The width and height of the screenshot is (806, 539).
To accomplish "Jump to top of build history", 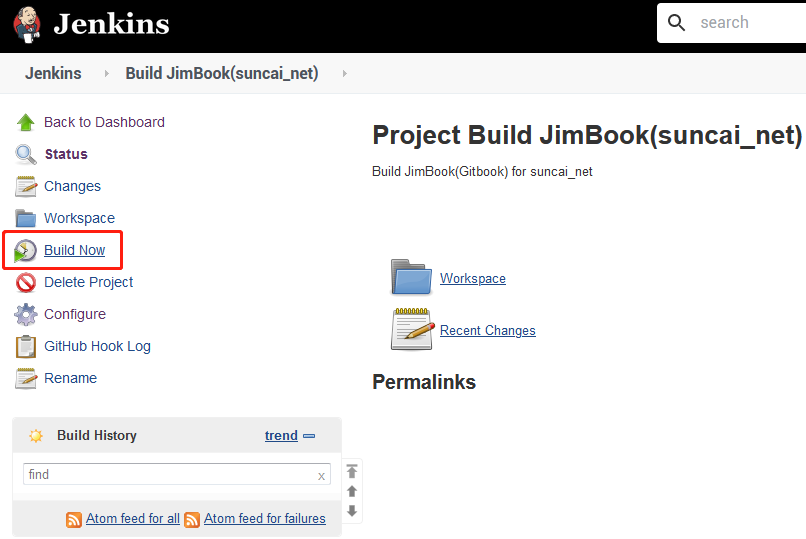I will click(352, 471).
